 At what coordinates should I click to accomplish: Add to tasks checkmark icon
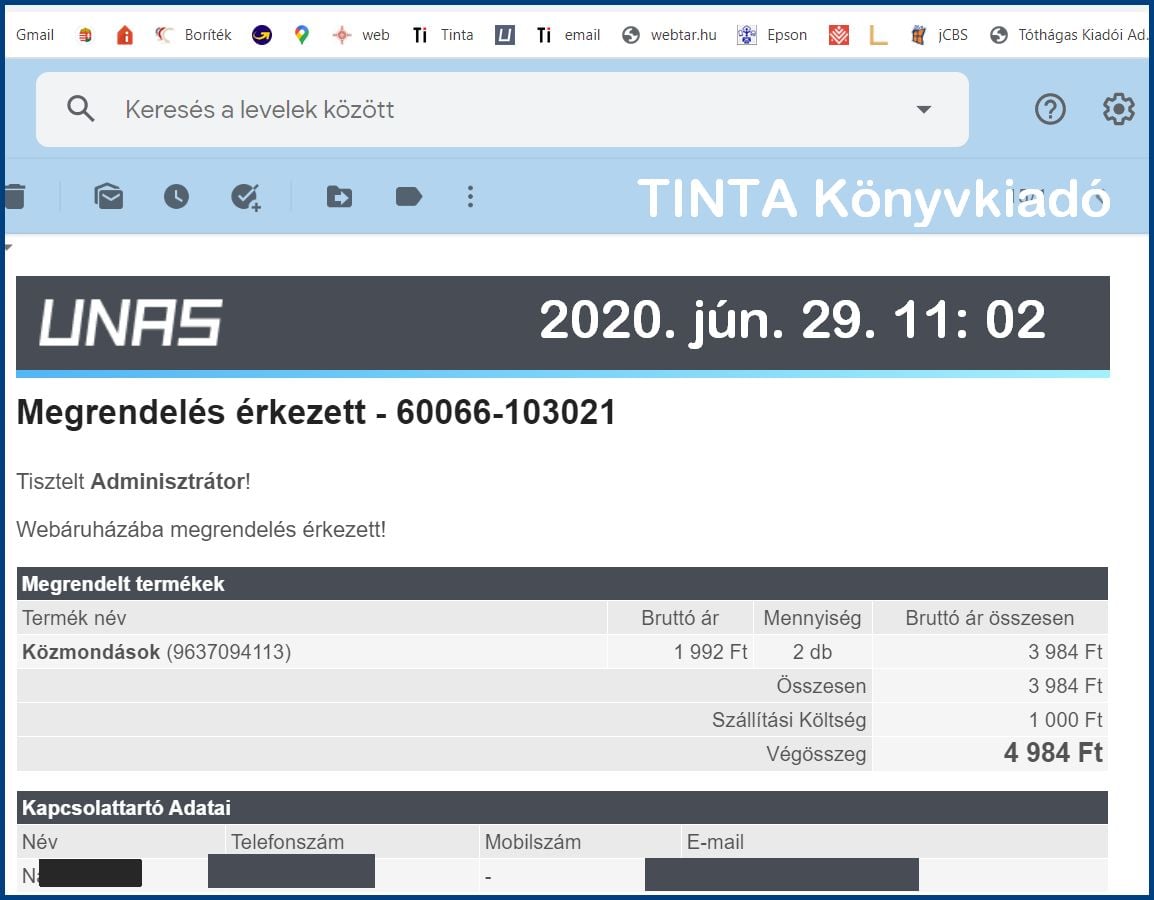(246, 197)
